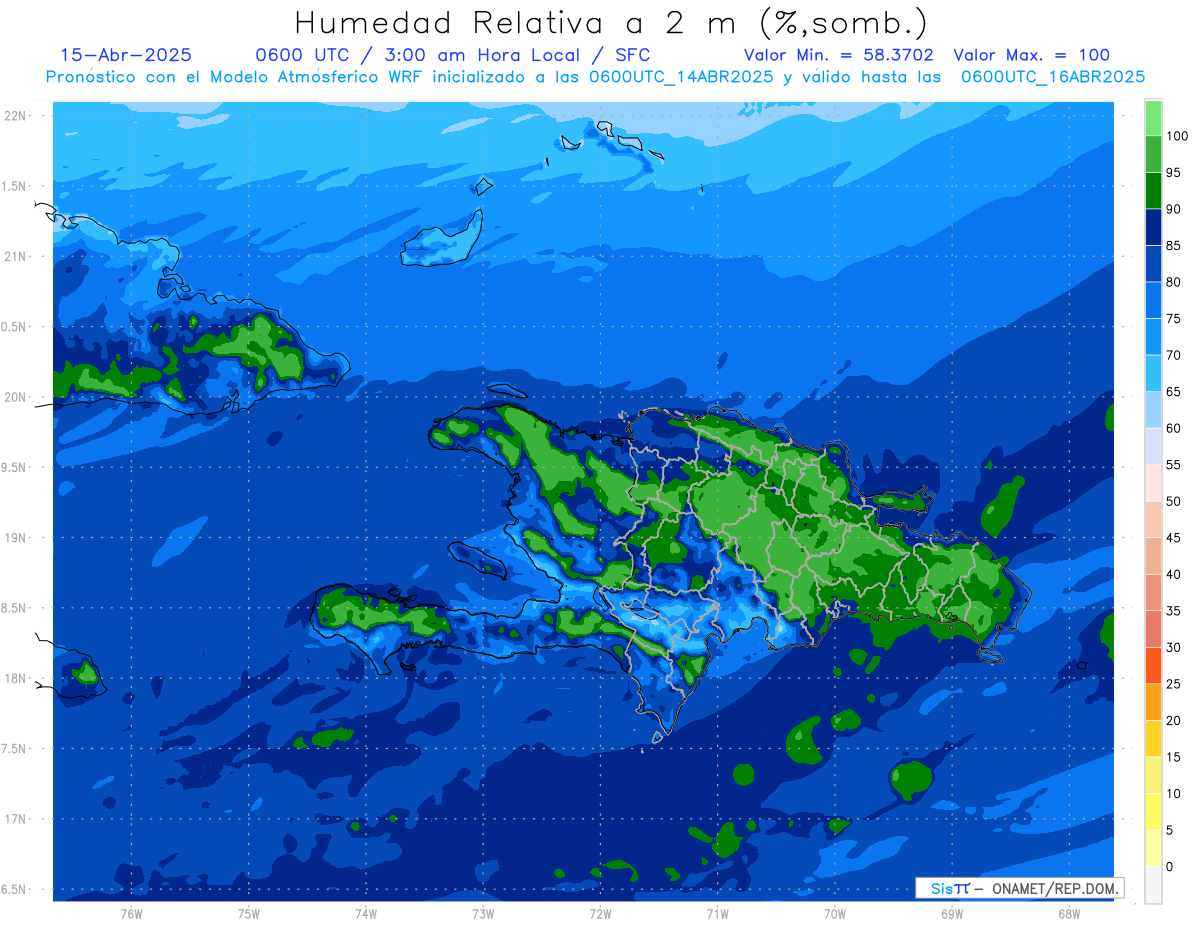Click the legend scale value "90"
1200x927 pixels.
click(x=1173, y=209)
